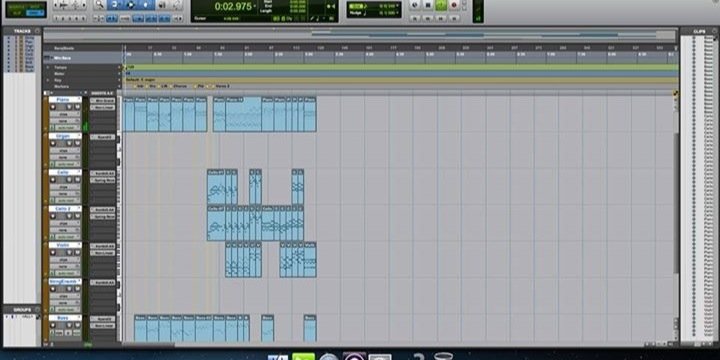Open first insert on Piano track
The image size is (720, 360).
tap(102, 101)
